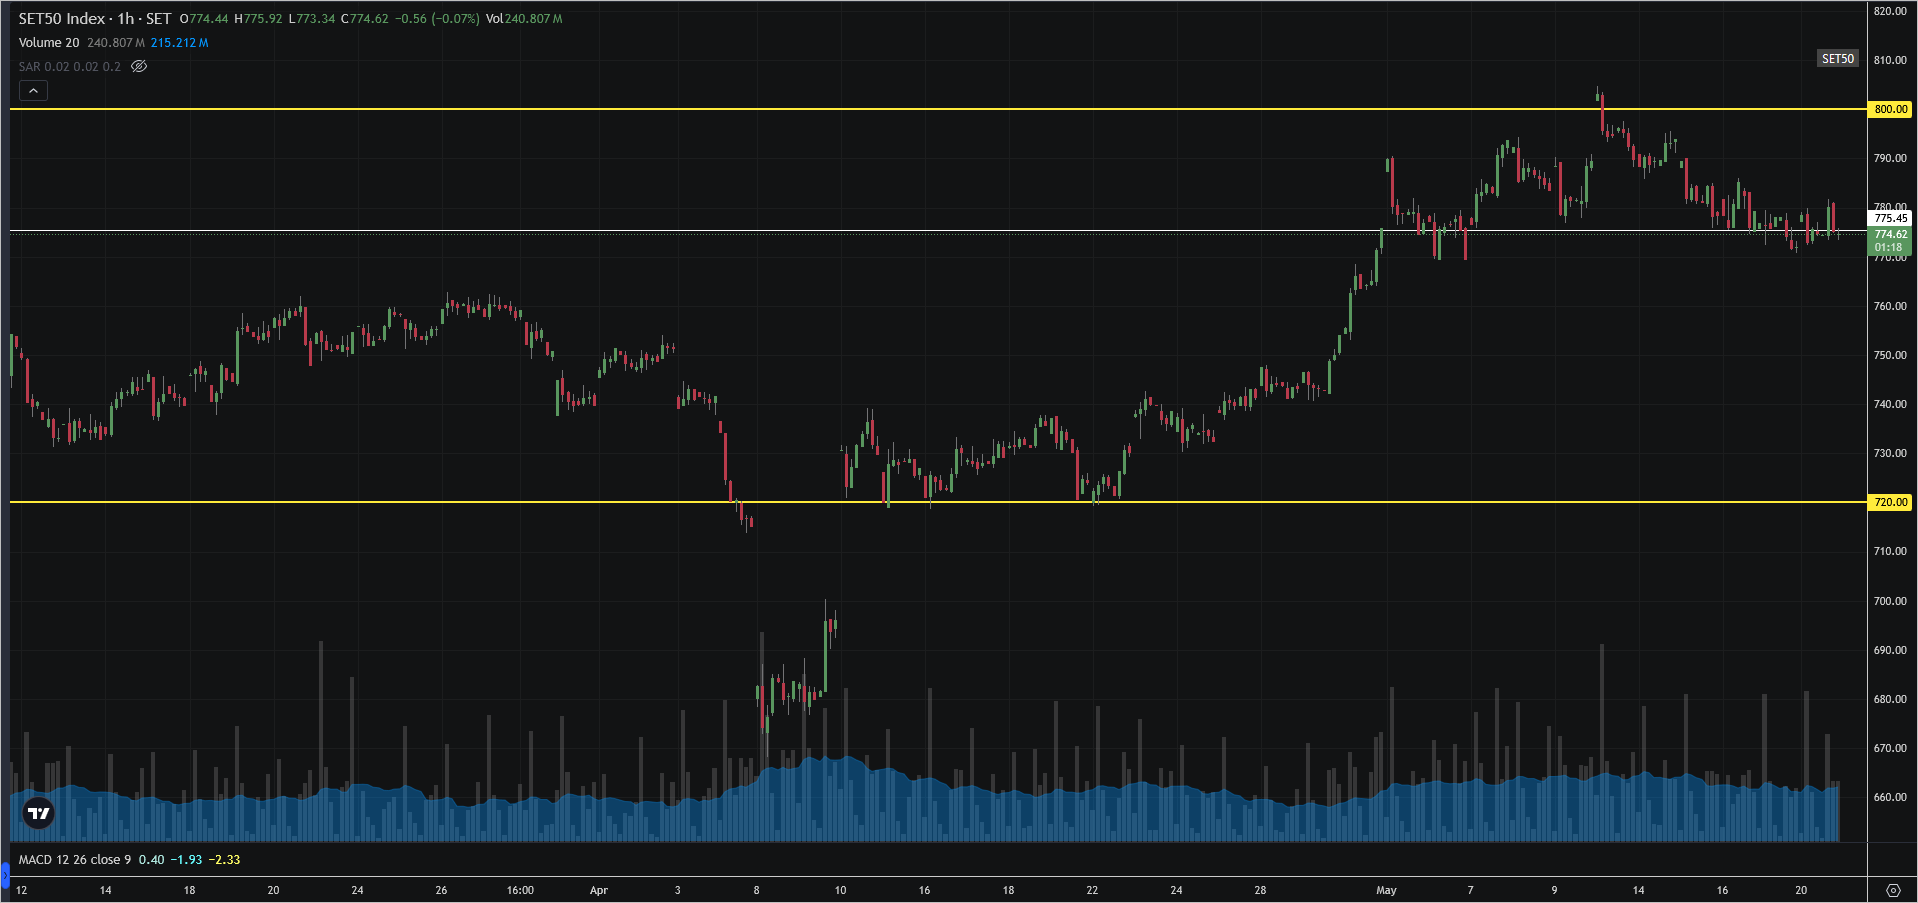Click the 8 date label on time axis

[756, 890]
